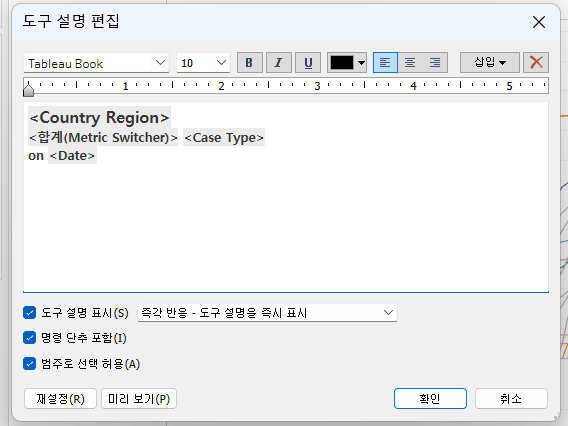This screenshot has height=426, width=568.
Task: Click the <합계(Metric Switcher)> field text
Action: 103,137
